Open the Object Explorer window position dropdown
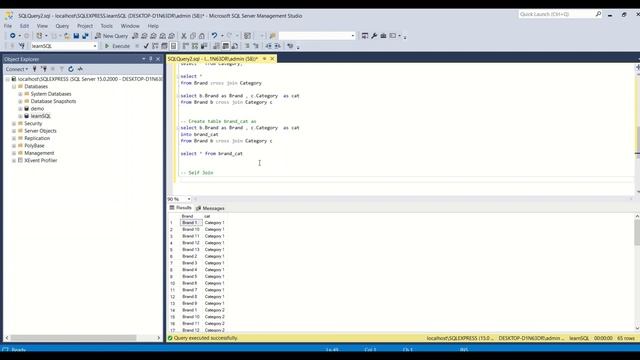This screenshot has height=360, width=640. (143, 59)
